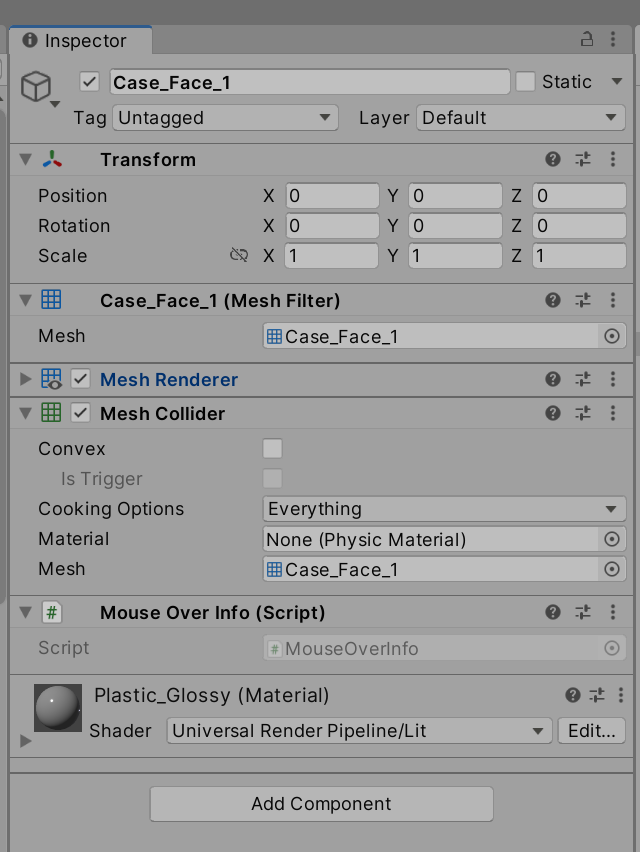Image resolution: width=640 pixels, height=852 pixels.
Task: Click the Mesh Renderer component icon
Action: (x=50, y=380)
